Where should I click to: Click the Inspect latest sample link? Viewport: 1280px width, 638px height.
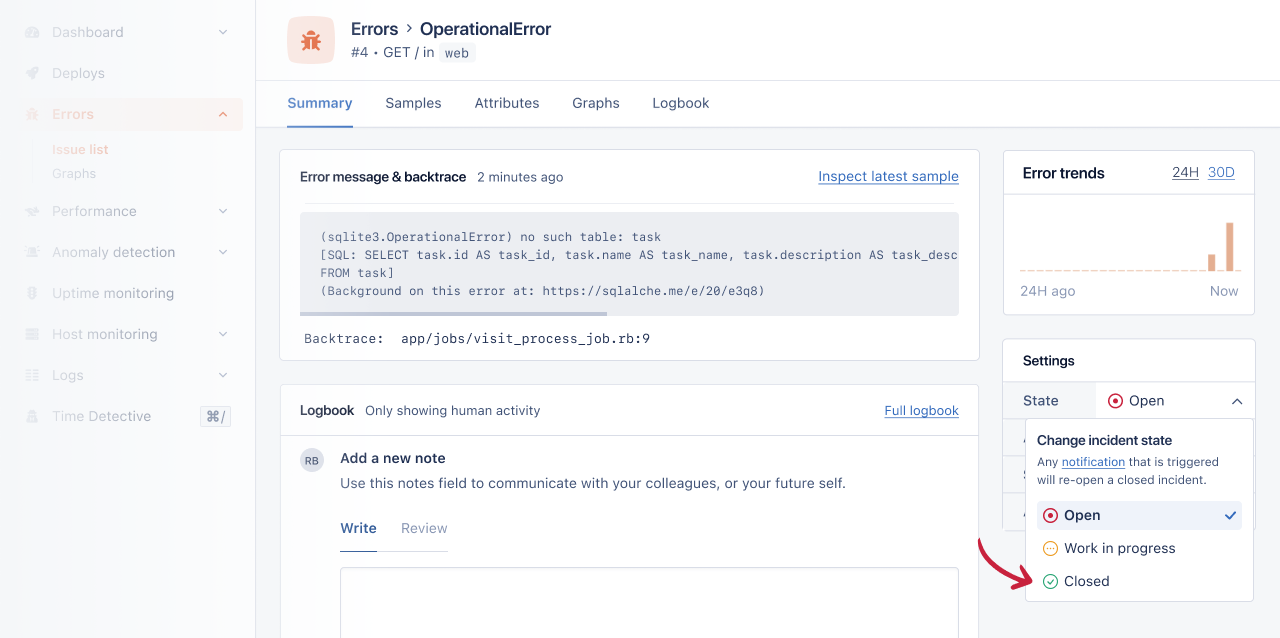click(888, 176)
